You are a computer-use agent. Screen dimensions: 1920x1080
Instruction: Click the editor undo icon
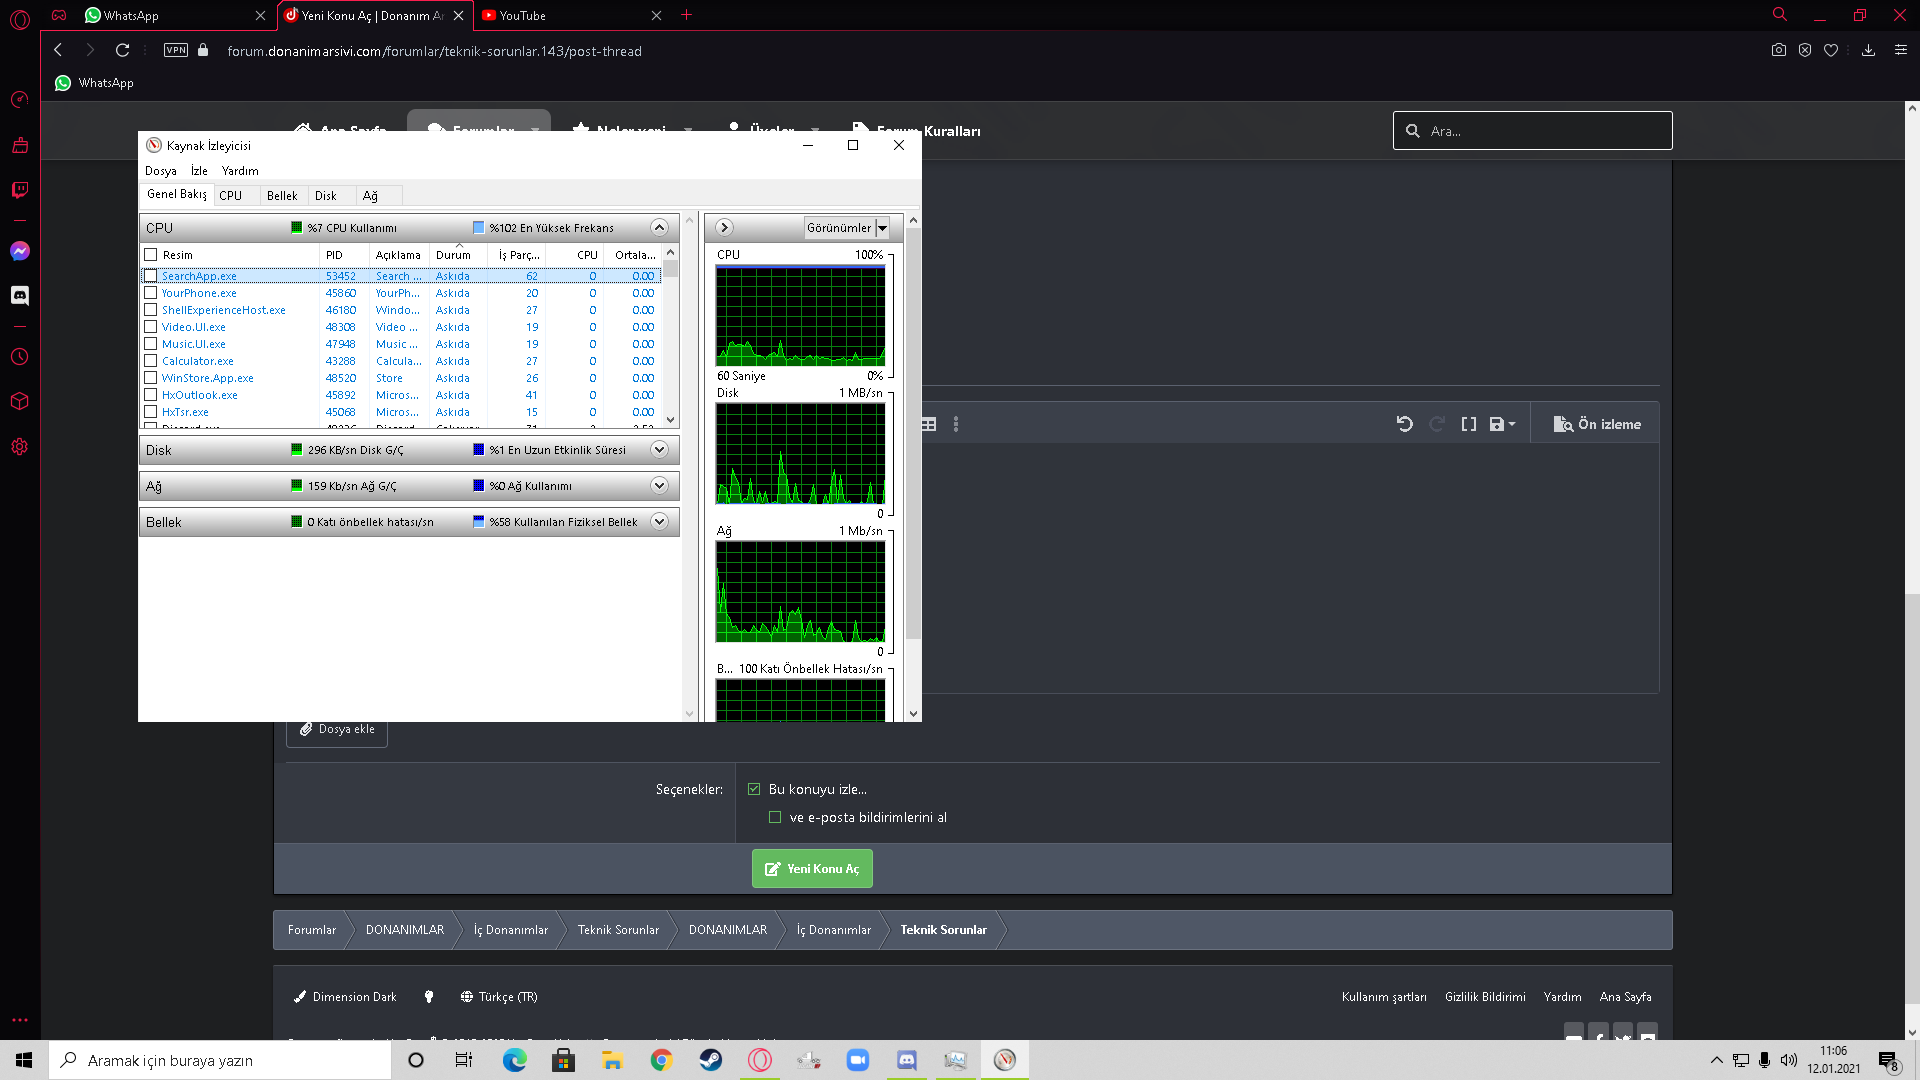coord(1404,424)
